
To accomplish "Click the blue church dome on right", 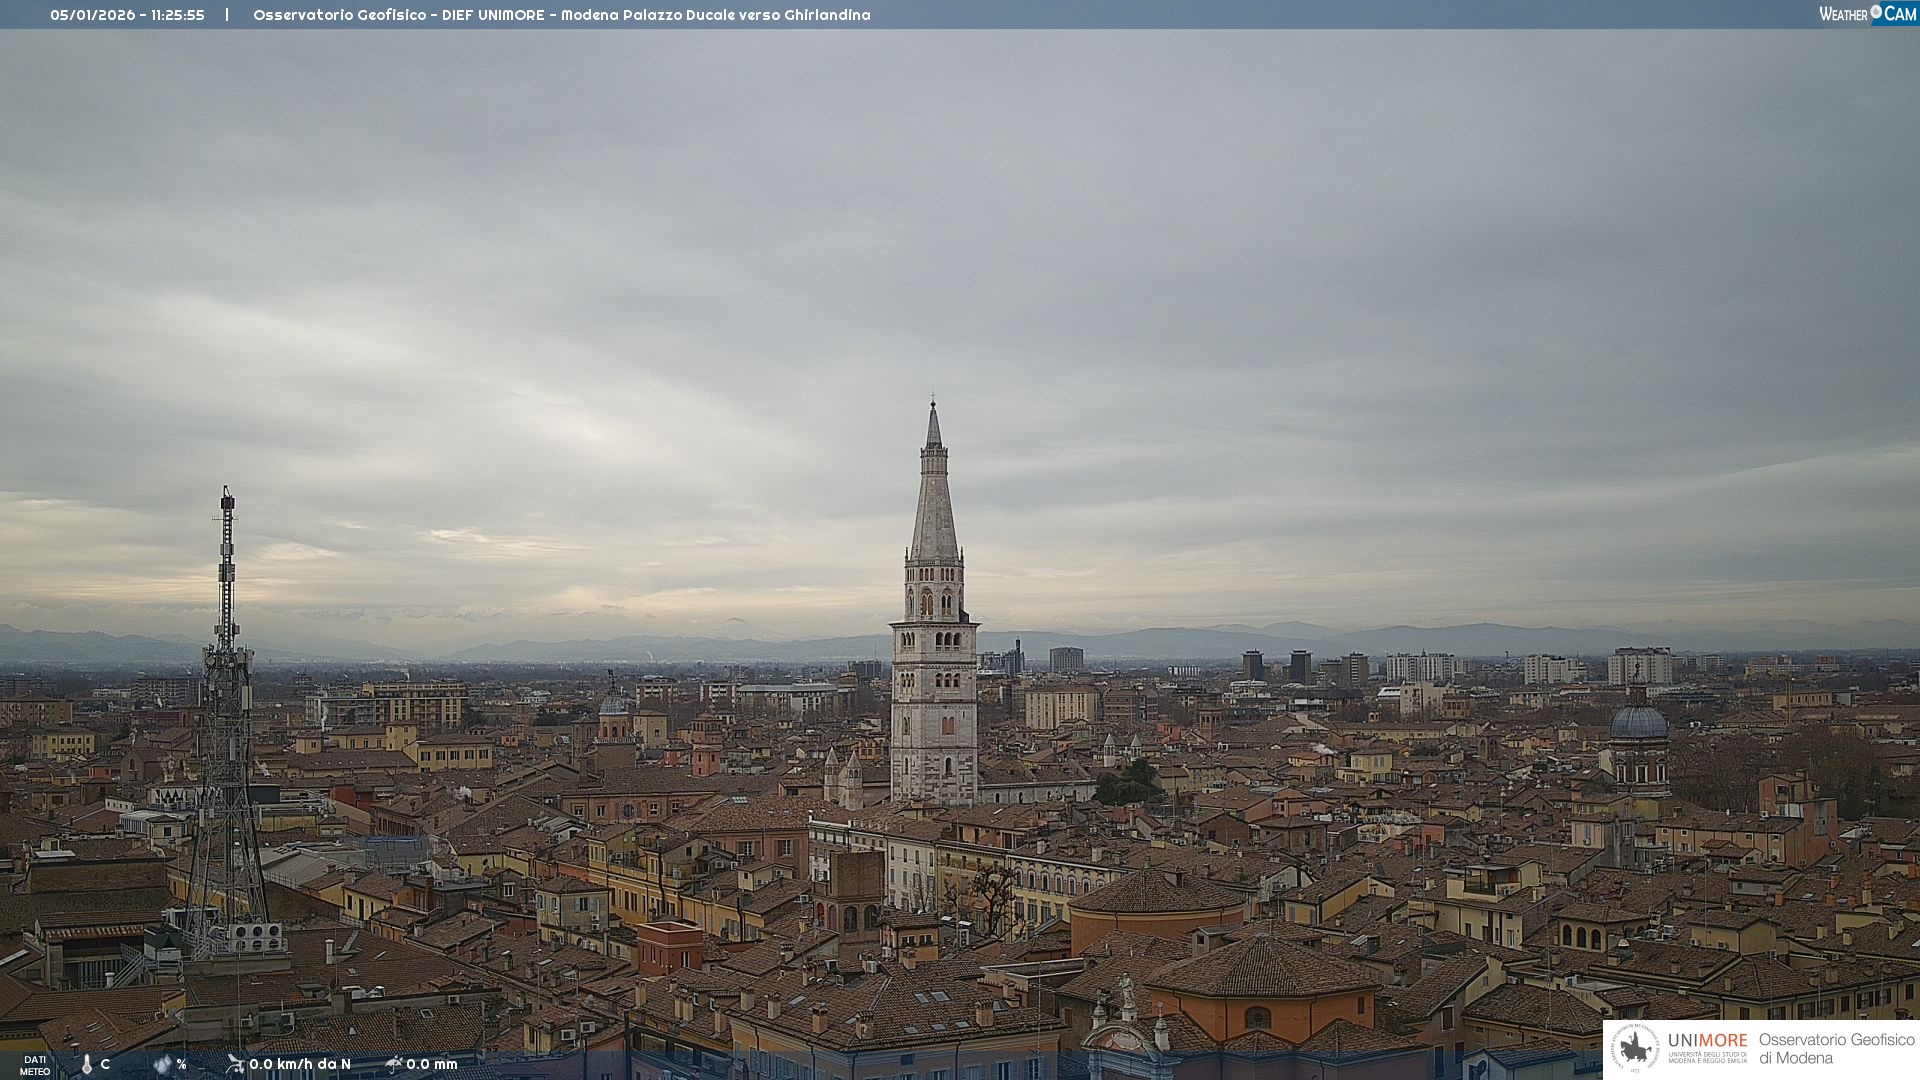I will point(1639,722).
